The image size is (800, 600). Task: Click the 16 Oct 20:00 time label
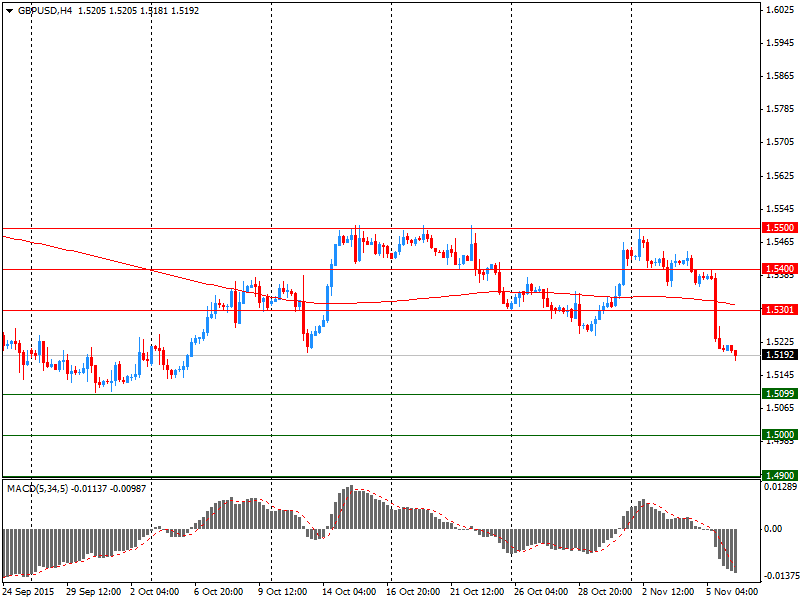(x=413, y=592)
